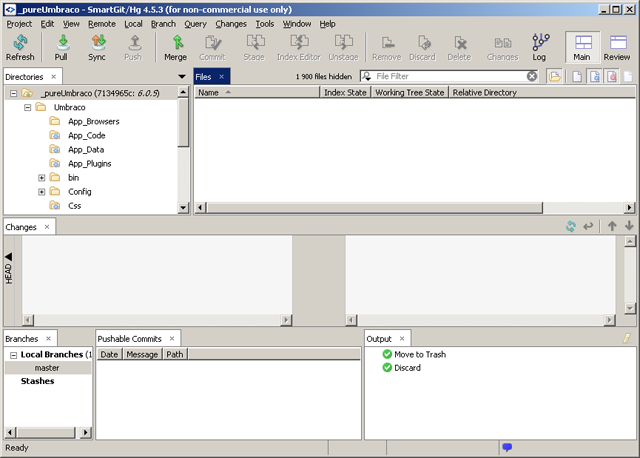The image size is (640, 458).
Task: Click the Sync toolbar icon
Action: (97, 42)
